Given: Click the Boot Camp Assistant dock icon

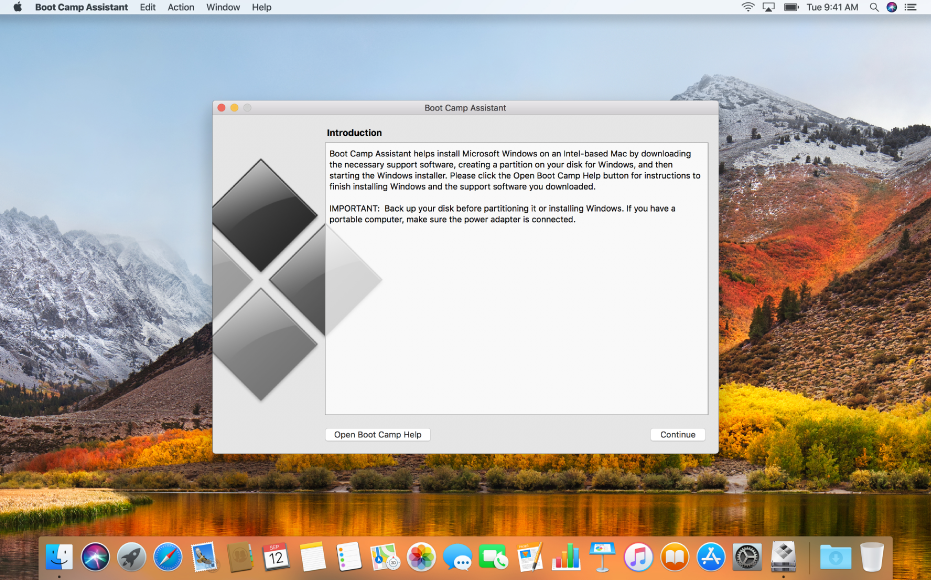Looking at the screenshot, I should tap(784, 557).
